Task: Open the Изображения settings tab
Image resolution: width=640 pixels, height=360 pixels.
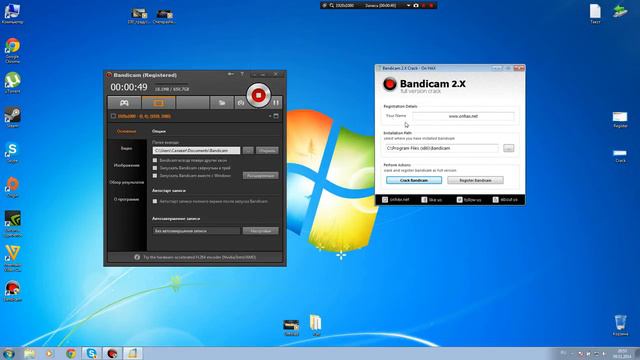Action: tap(127, 166)
